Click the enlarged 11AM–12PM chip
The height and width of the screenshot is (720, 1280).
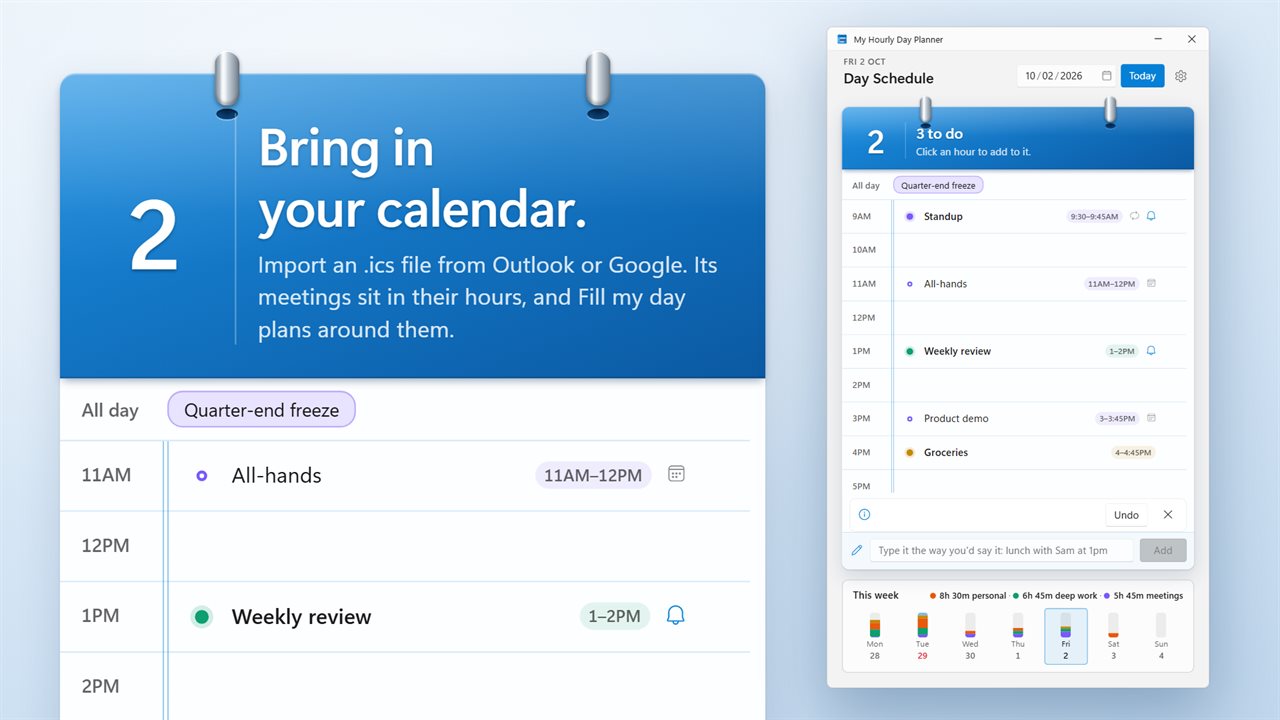pos(593,475)
